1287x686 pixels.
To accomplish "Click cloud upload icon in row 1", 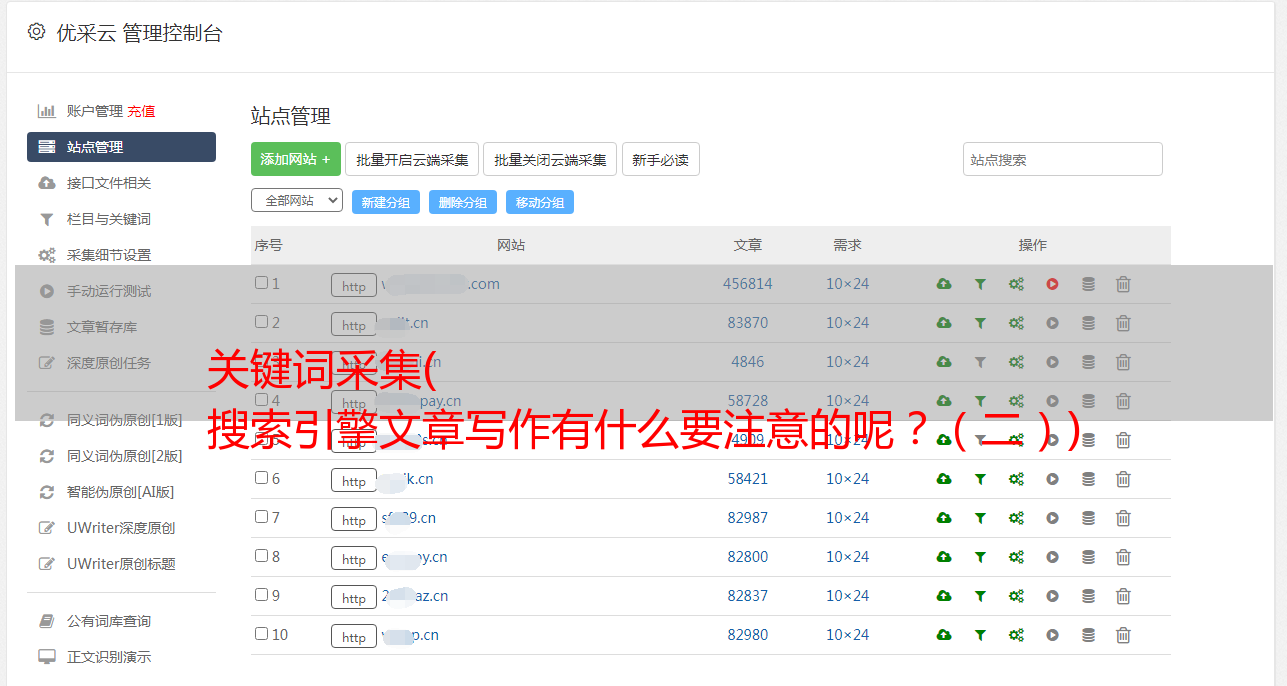I will [x=944, y=284].
